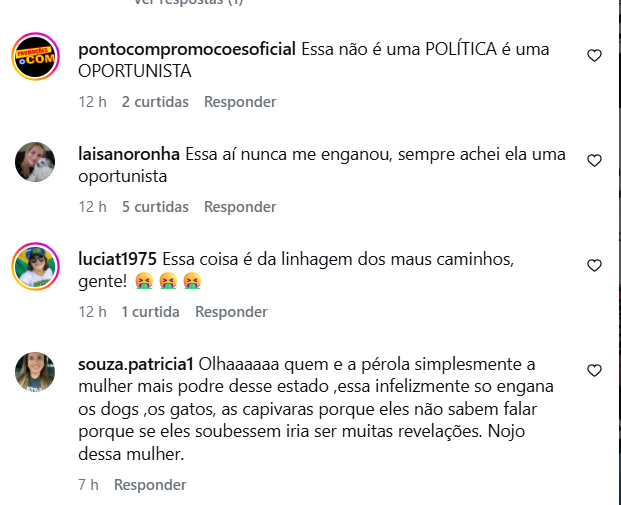Open the "1 curtida" likes count
The height and width of the screenshot is (505, 621).
(x=150, y=312)
